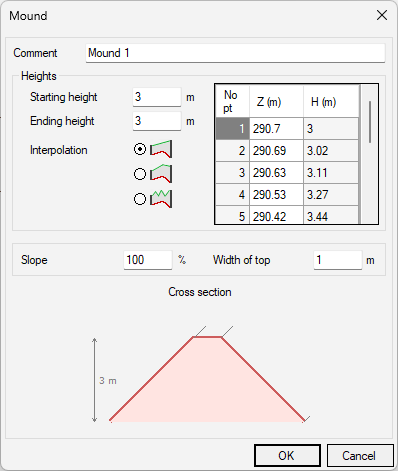Click the H (m) column header
The height and width of the screenshot is (471, 398).
[331, 101]
